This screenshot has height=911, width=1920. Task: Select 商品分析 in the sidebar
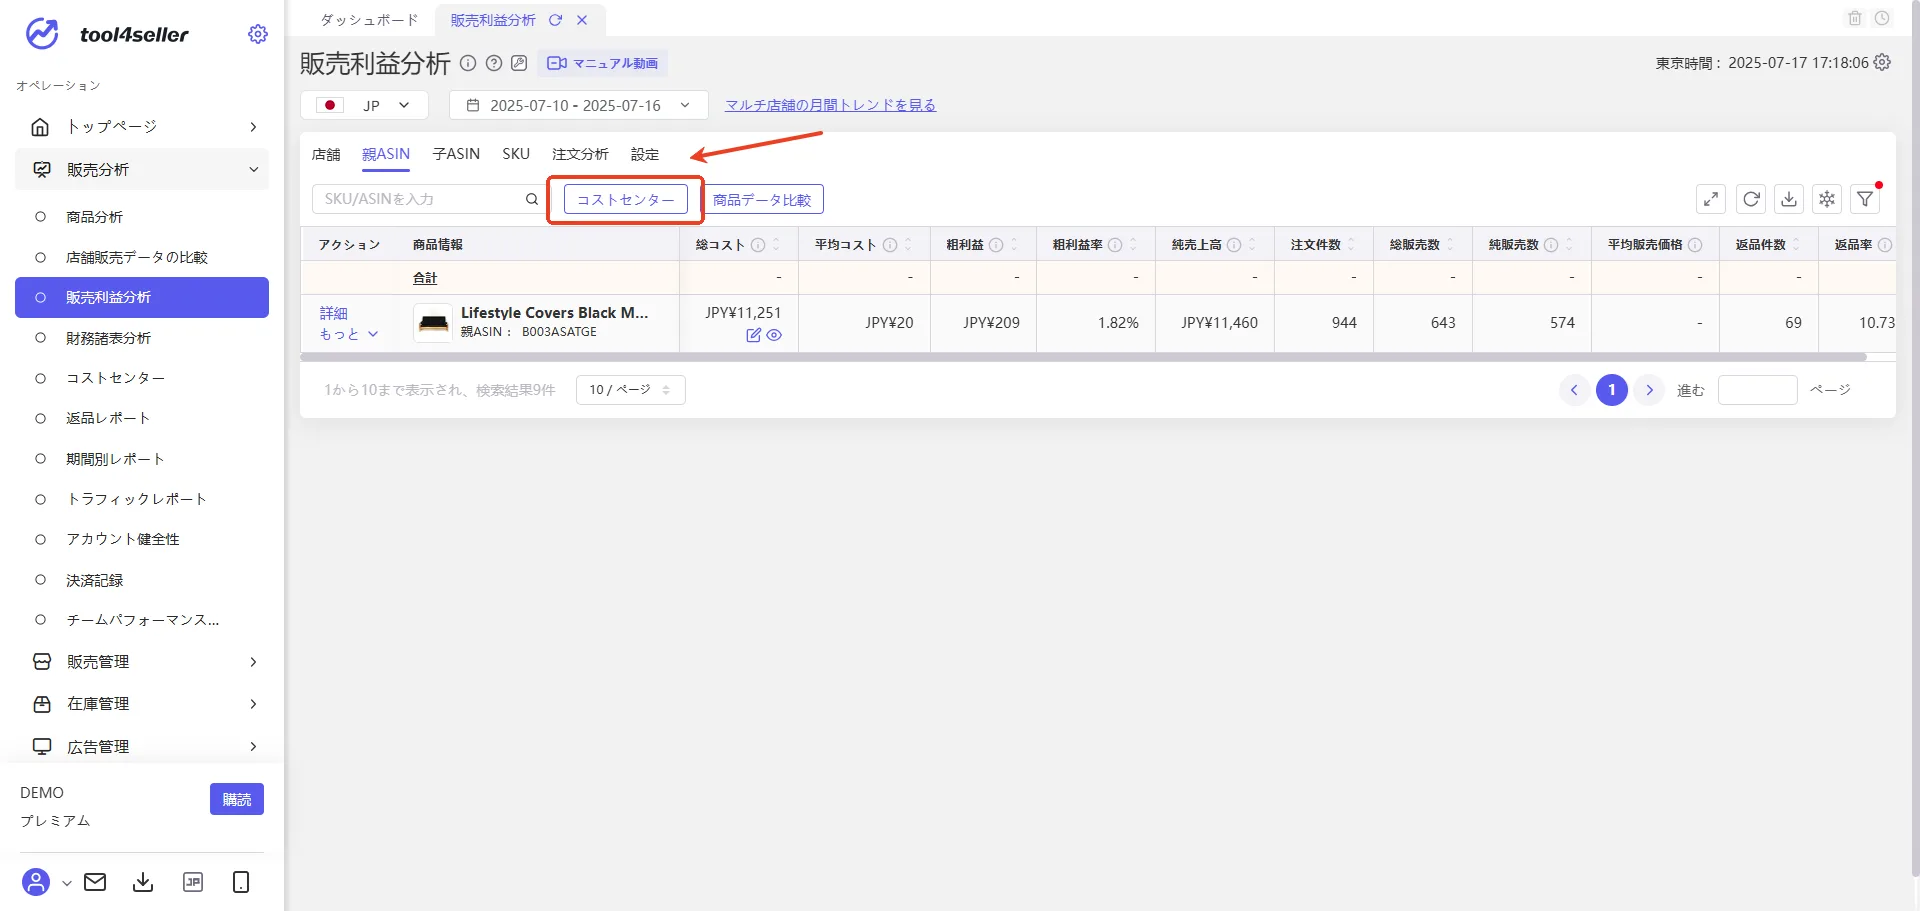[94, 217]
